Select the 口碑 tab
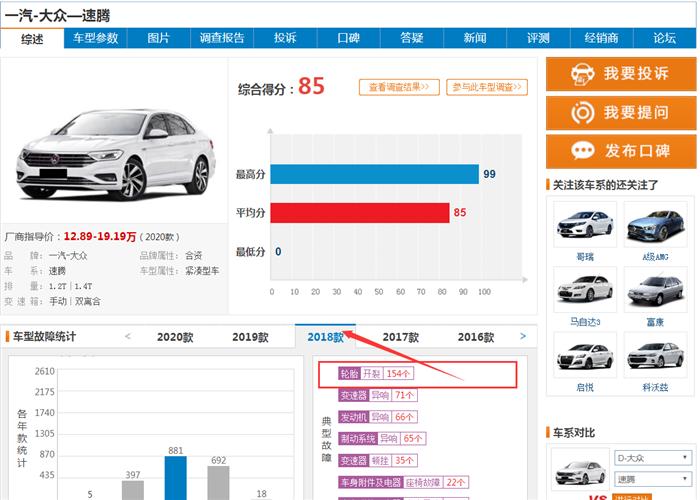Screen dimensions: 700x500 [348, 38]
